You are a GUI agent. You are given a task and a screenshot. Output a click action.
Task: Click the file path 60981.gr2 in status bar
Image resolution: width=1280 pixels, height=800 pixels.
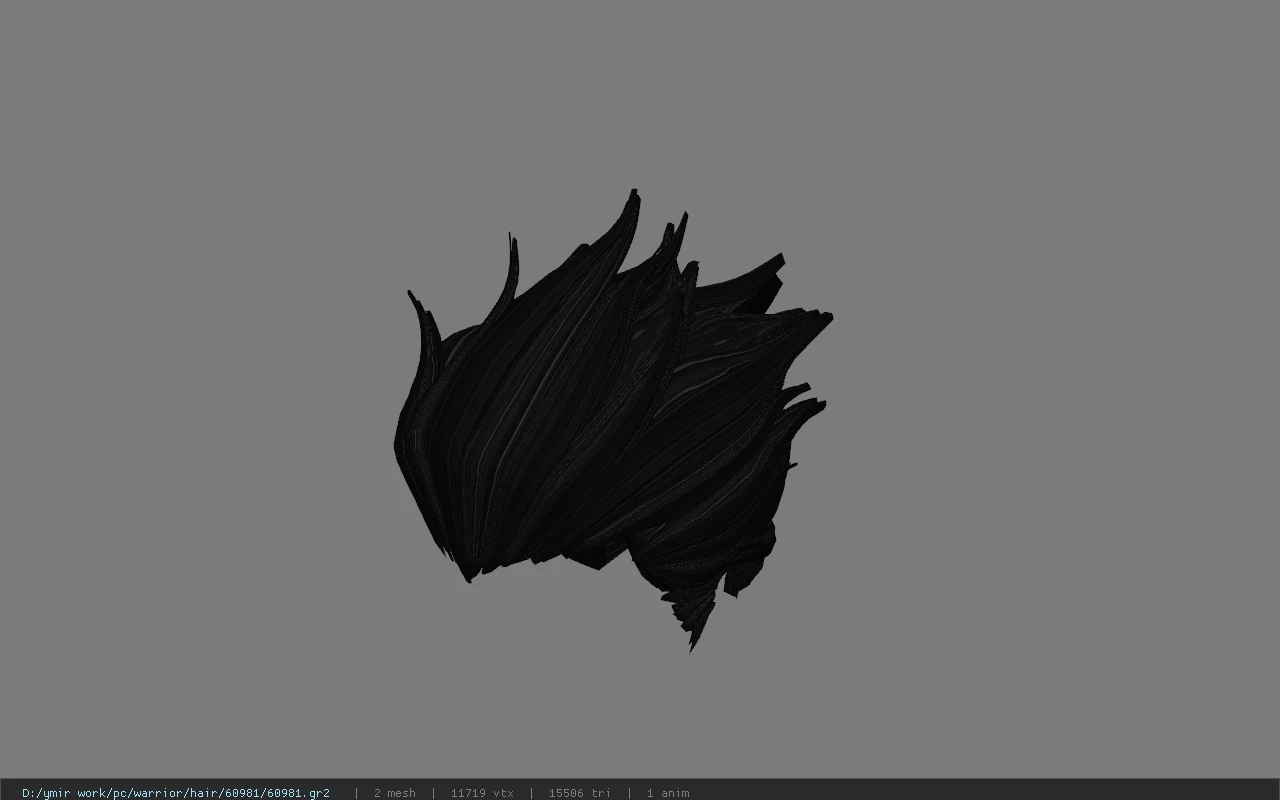pyautogui.click(x=176, y=793)
